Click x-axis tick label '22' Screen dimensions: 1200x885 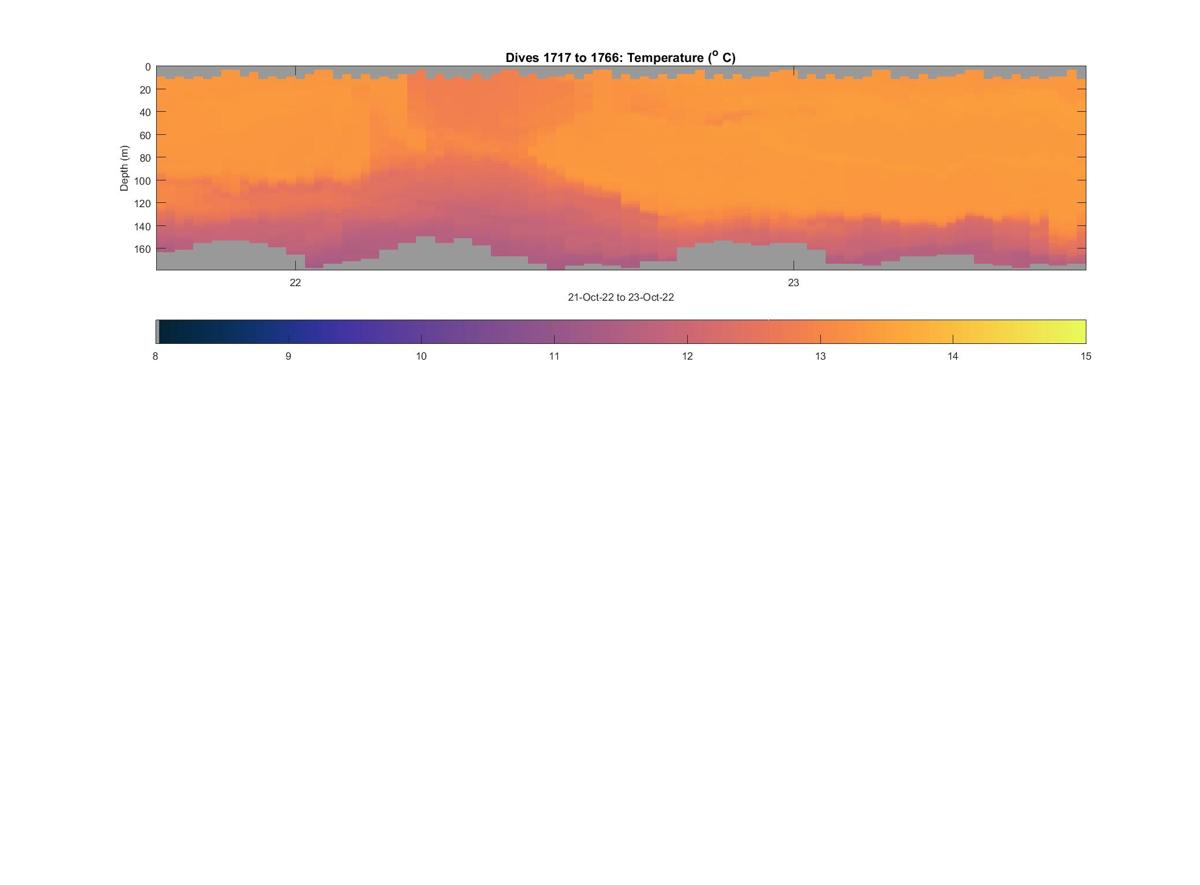click(x=296, y=282)
